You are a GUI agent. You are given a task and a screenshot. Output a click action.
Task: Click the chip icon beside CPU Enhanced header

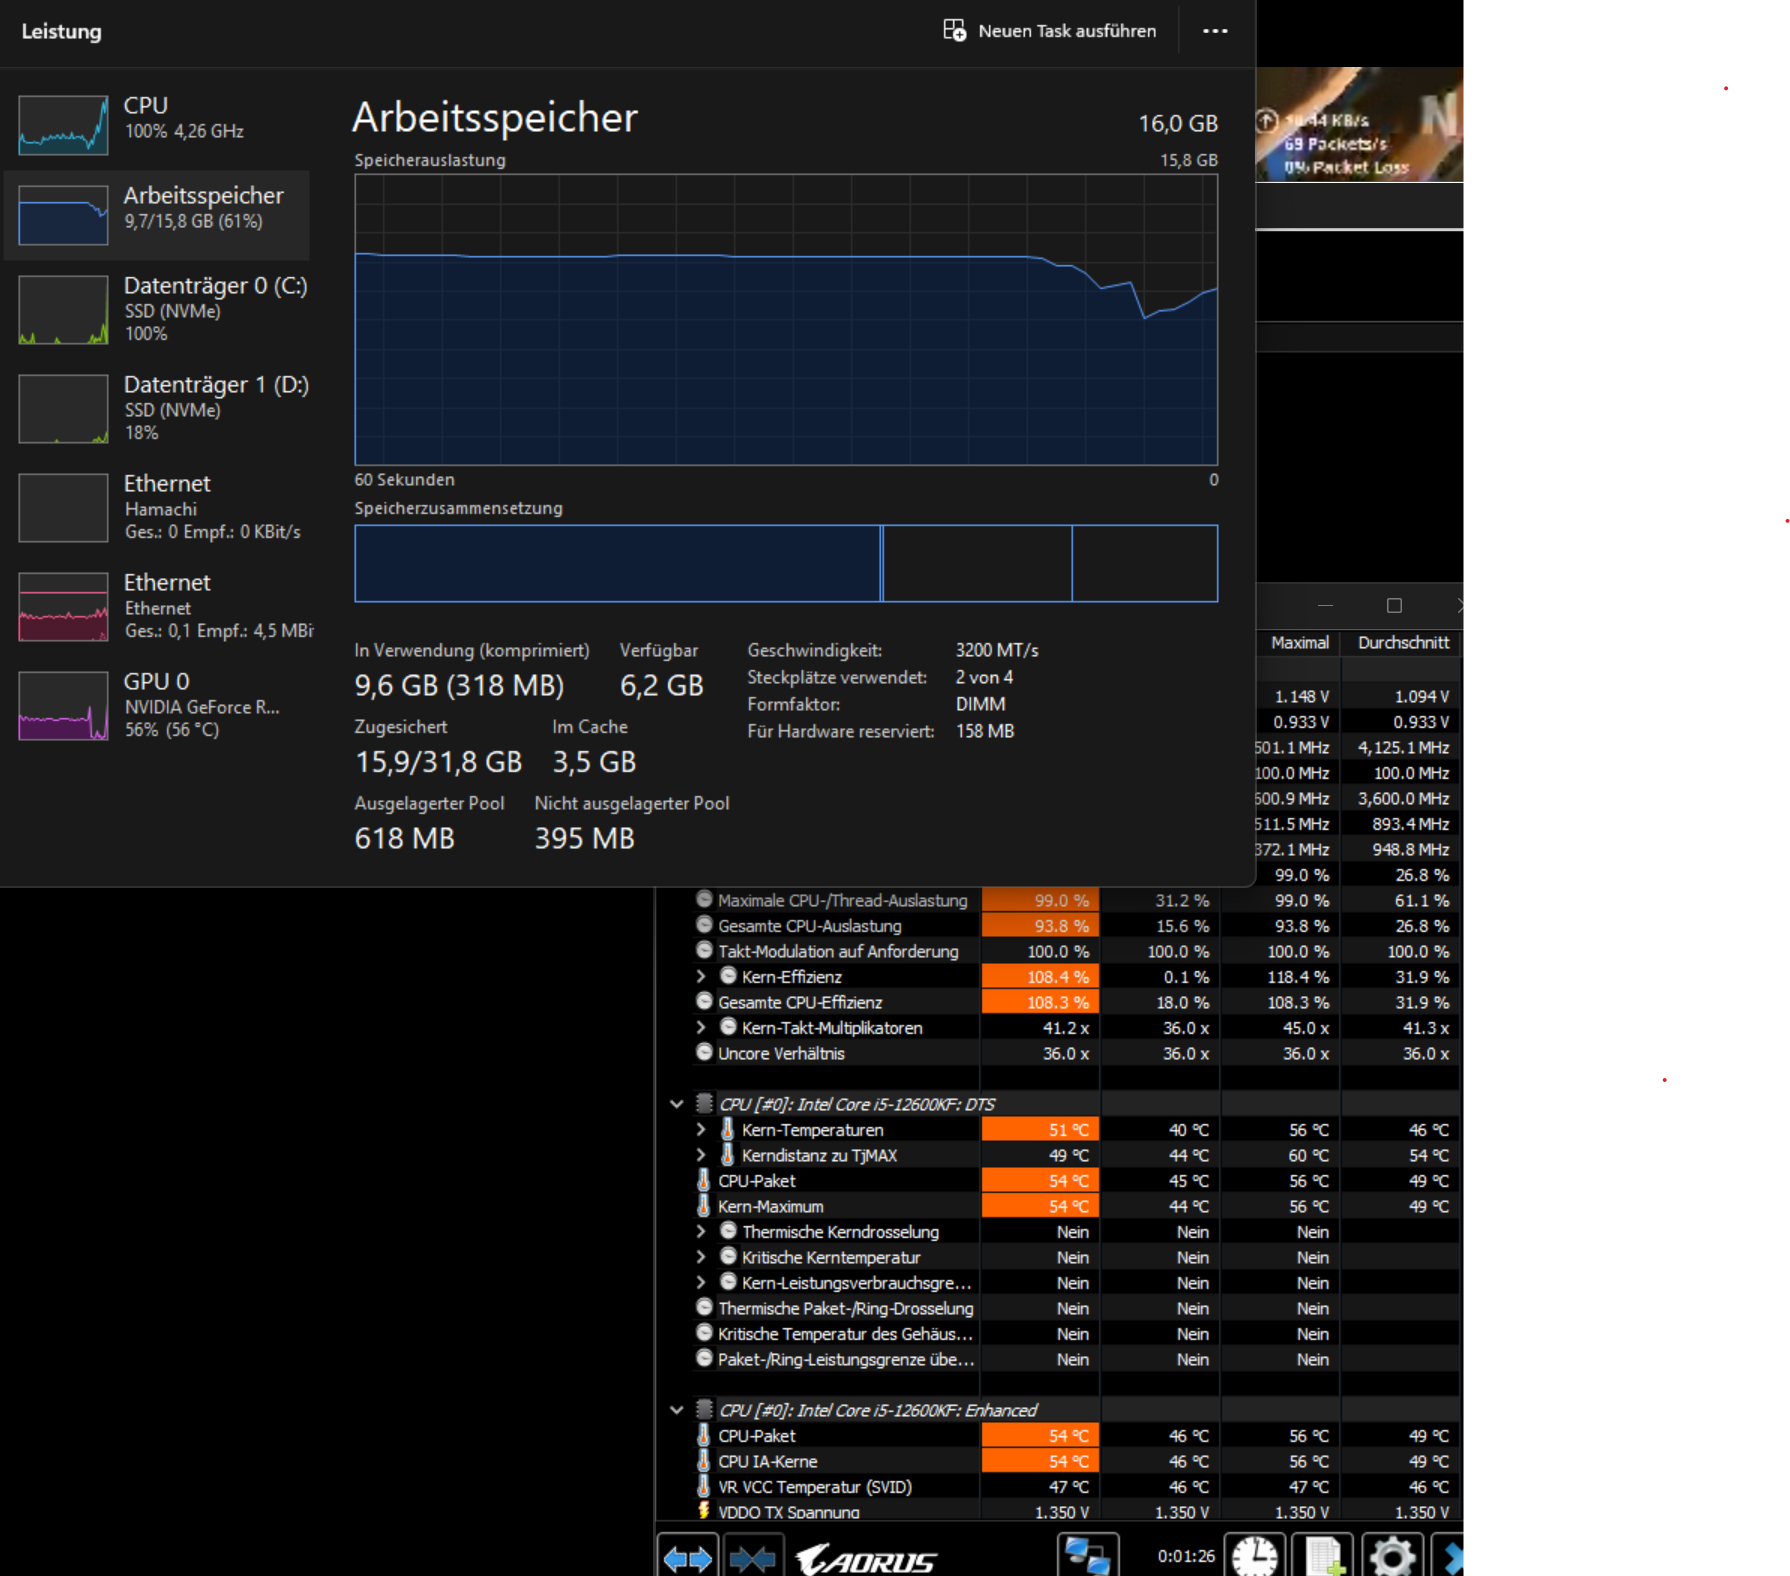click(704, 1410)
